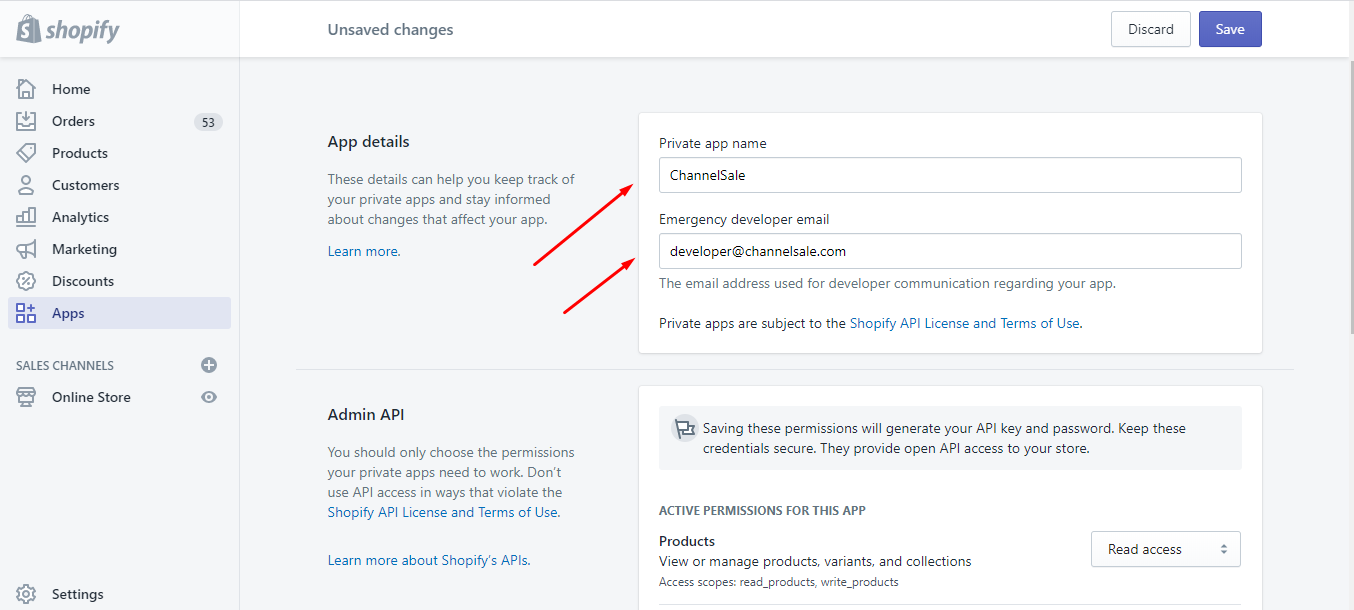Click the Orders inbox icon
Screen dimensions: 1354x610
(x=26, y=121)
